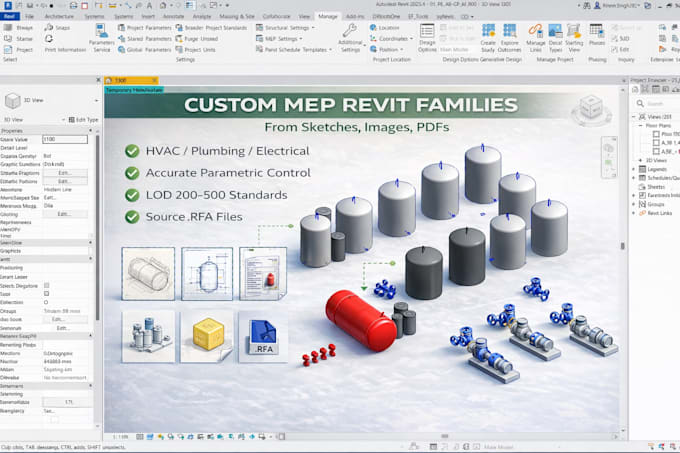The height and width of the screenshot is (453, 680).
Task: Click the Starting View tool
Action: [x=574, y=38]
